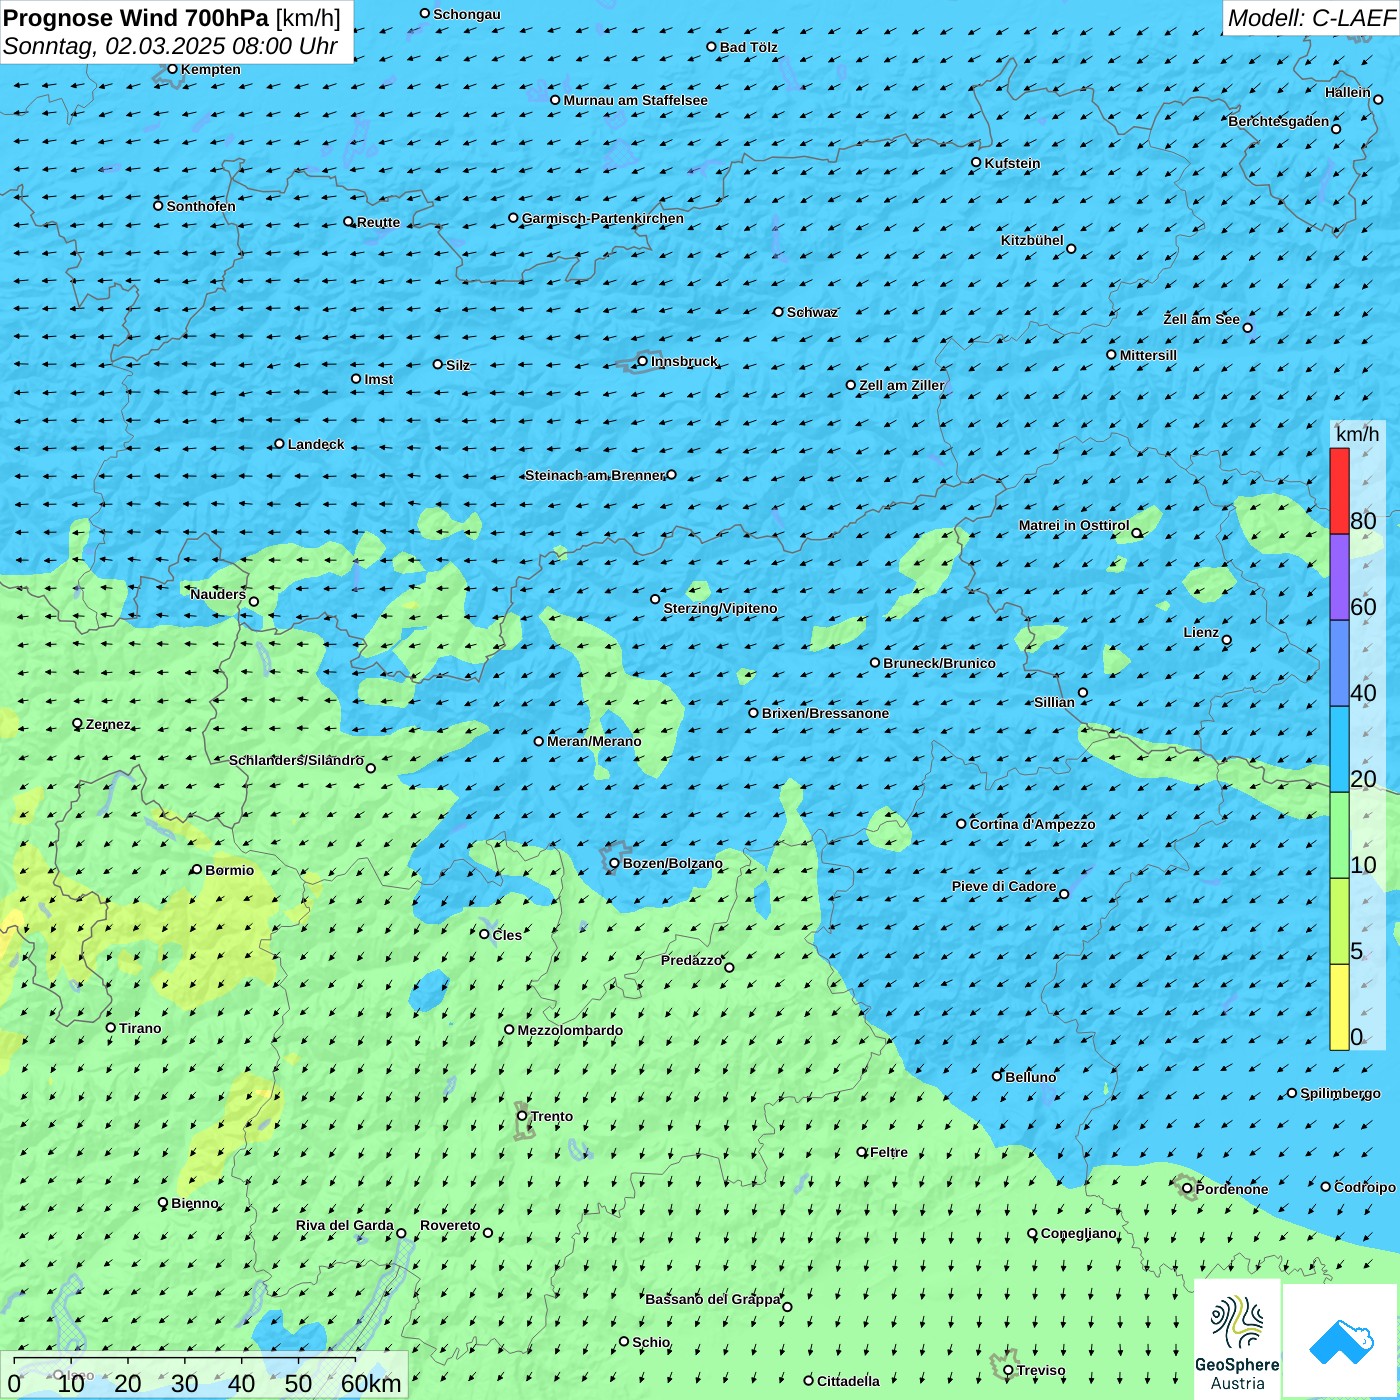Image resolution: width=1400 pixels, height=1400 pixels.
Task: Click the purple 60–80 km/h legend swatch
Action: 1339,577
